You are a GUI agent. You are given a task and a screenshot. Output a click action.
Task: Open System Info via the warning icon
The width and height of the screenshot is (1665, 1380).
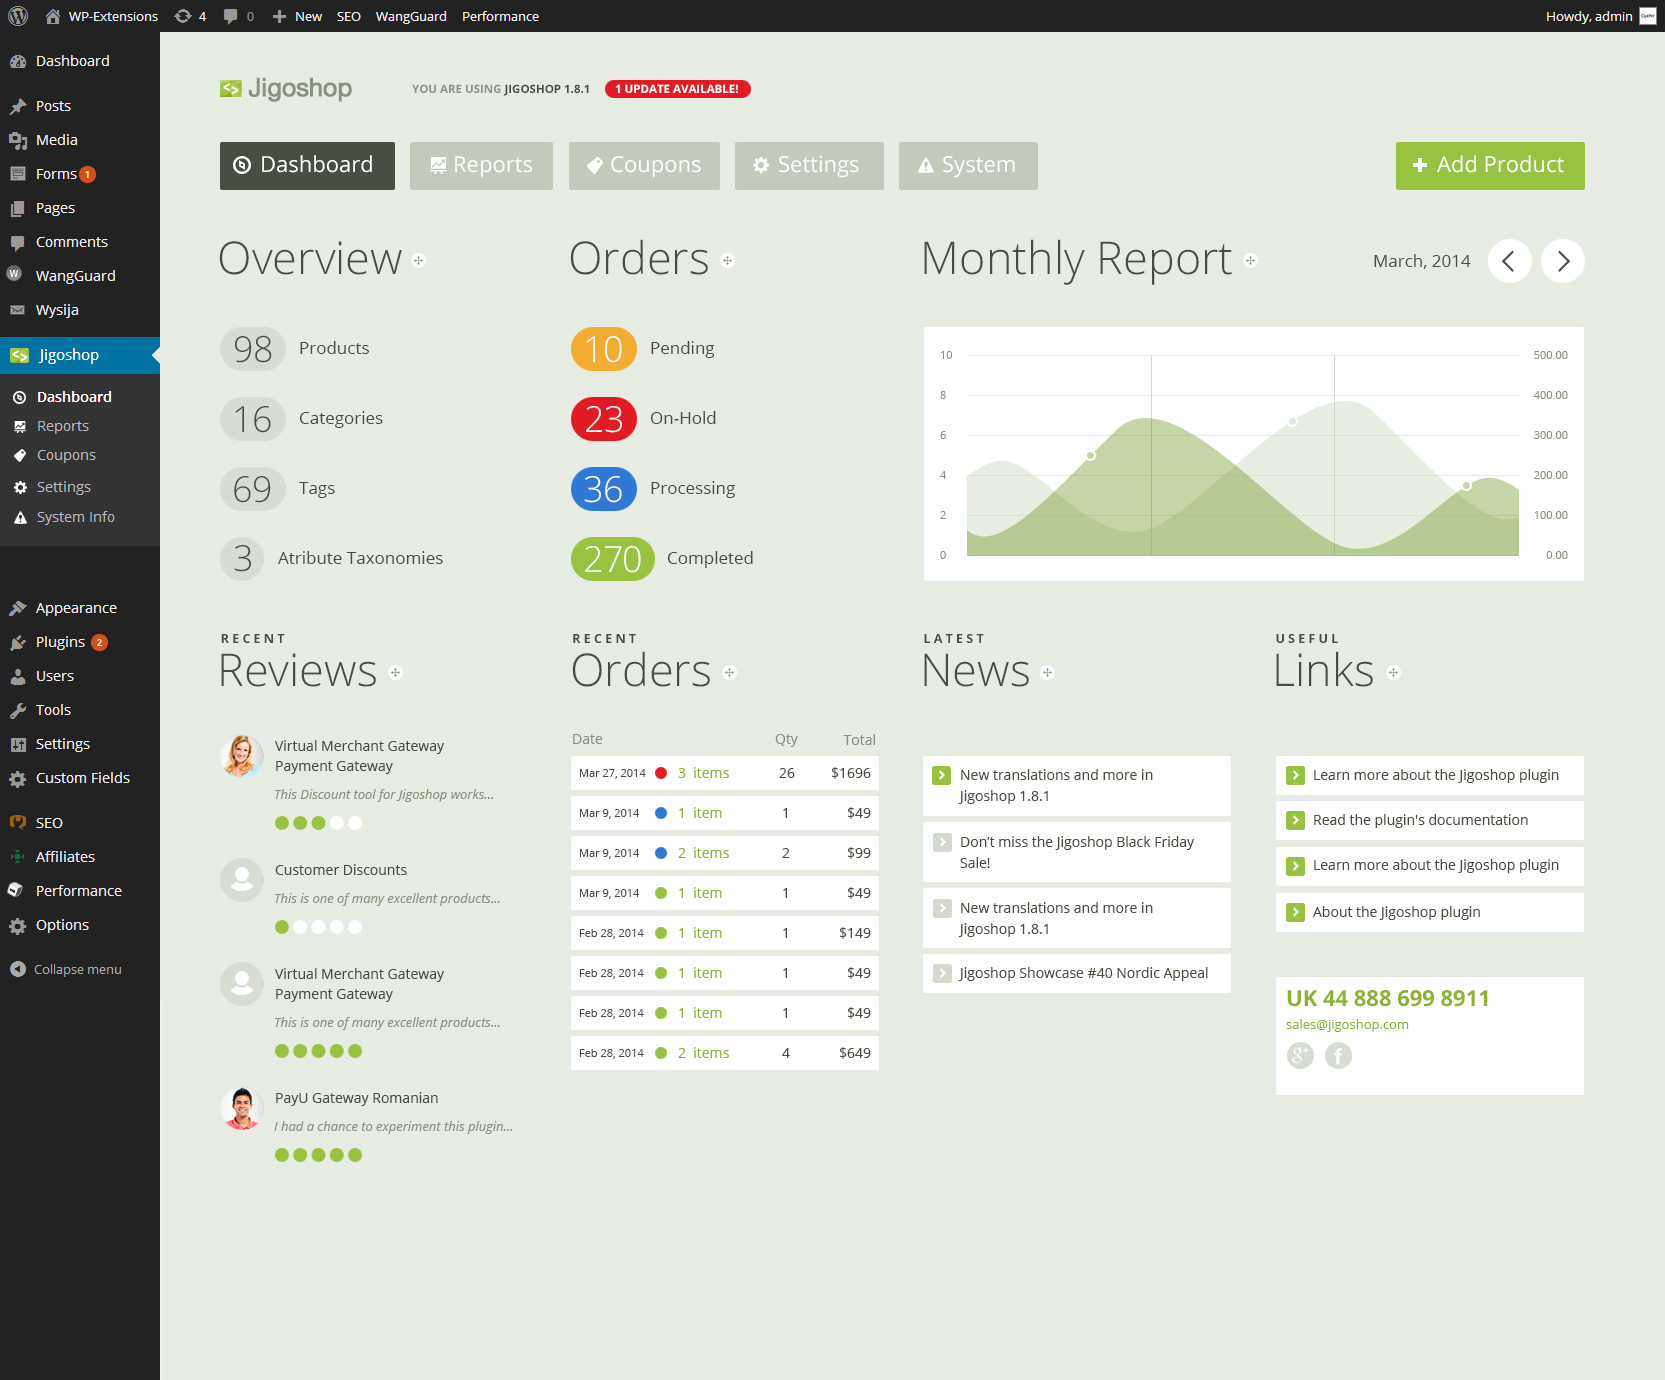[20, 517]
